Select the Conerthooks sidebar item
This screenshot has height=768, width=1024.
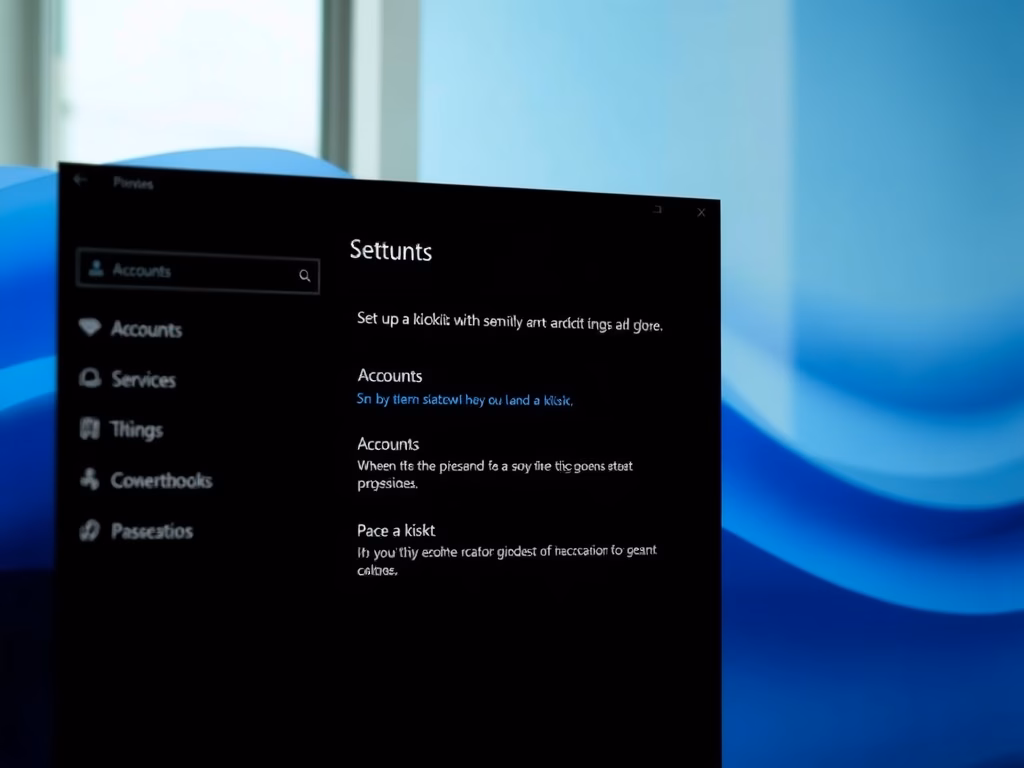coord(161,481)
